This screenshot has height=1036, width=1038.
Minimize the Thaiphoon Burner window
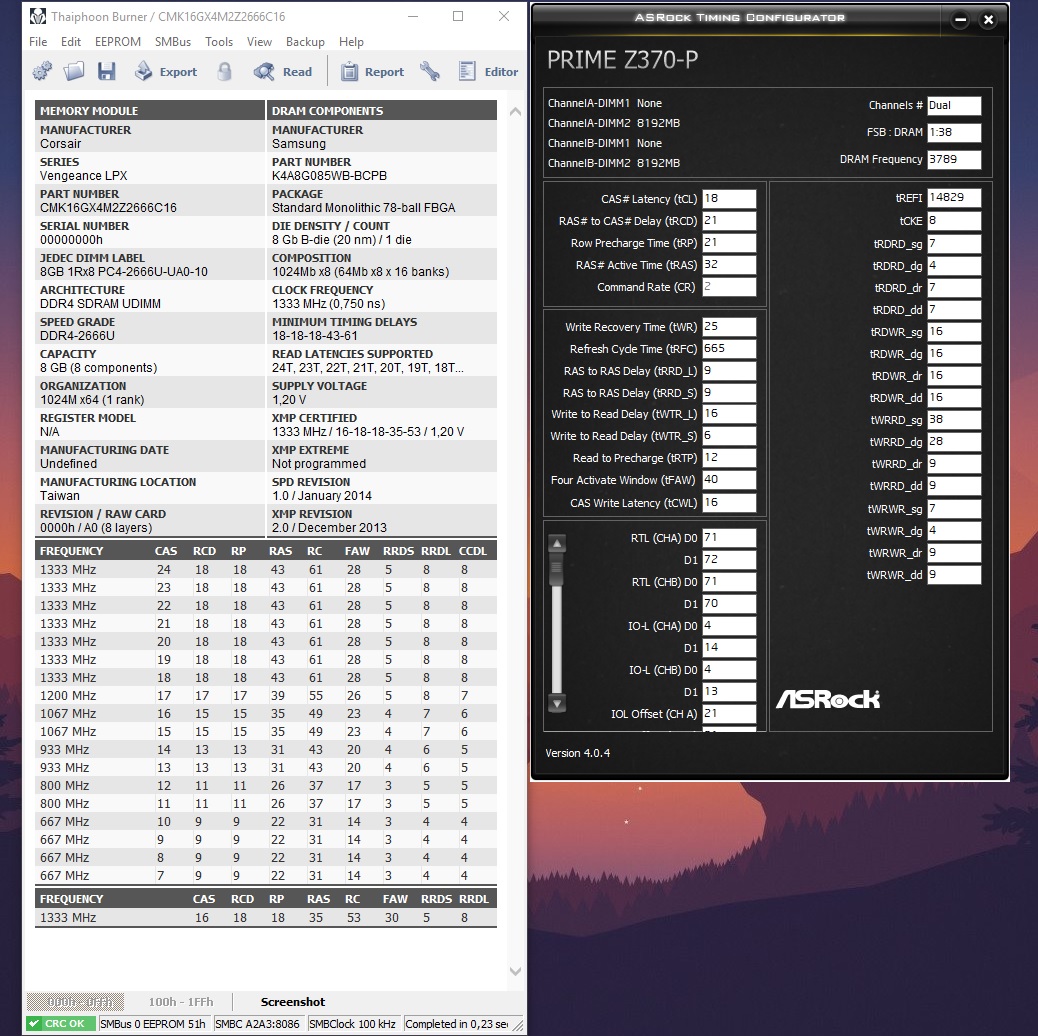tap(413, 16)
